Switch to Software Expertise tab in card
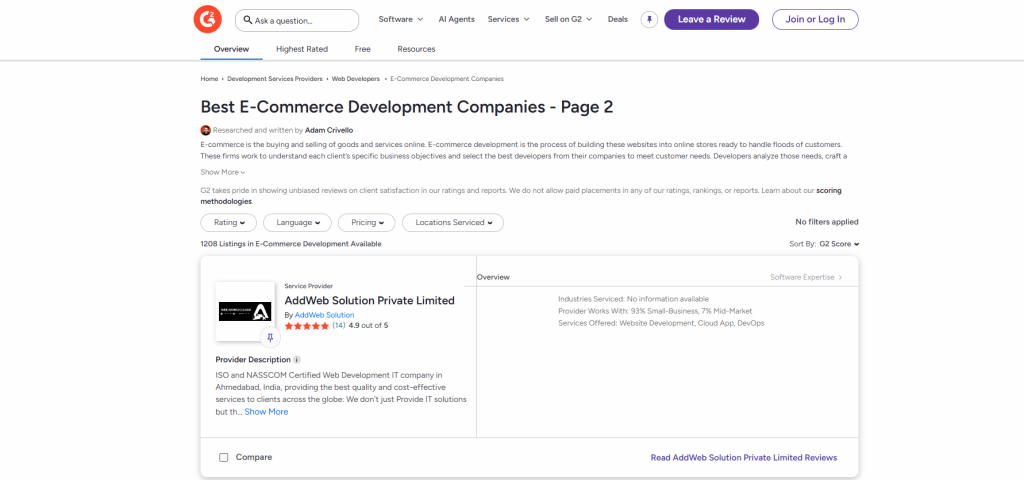 click(806, 277)
